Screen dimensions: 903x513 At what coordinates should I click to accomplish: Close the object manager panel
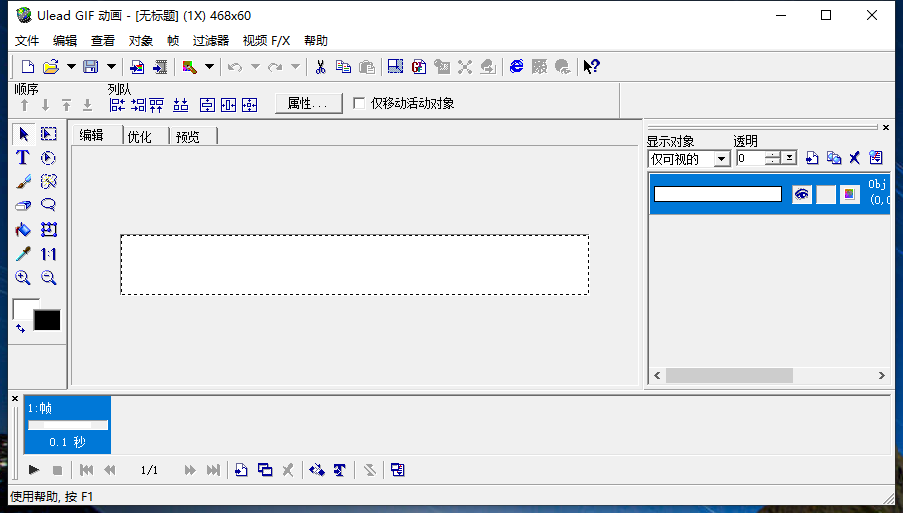(x=886, y=127)
